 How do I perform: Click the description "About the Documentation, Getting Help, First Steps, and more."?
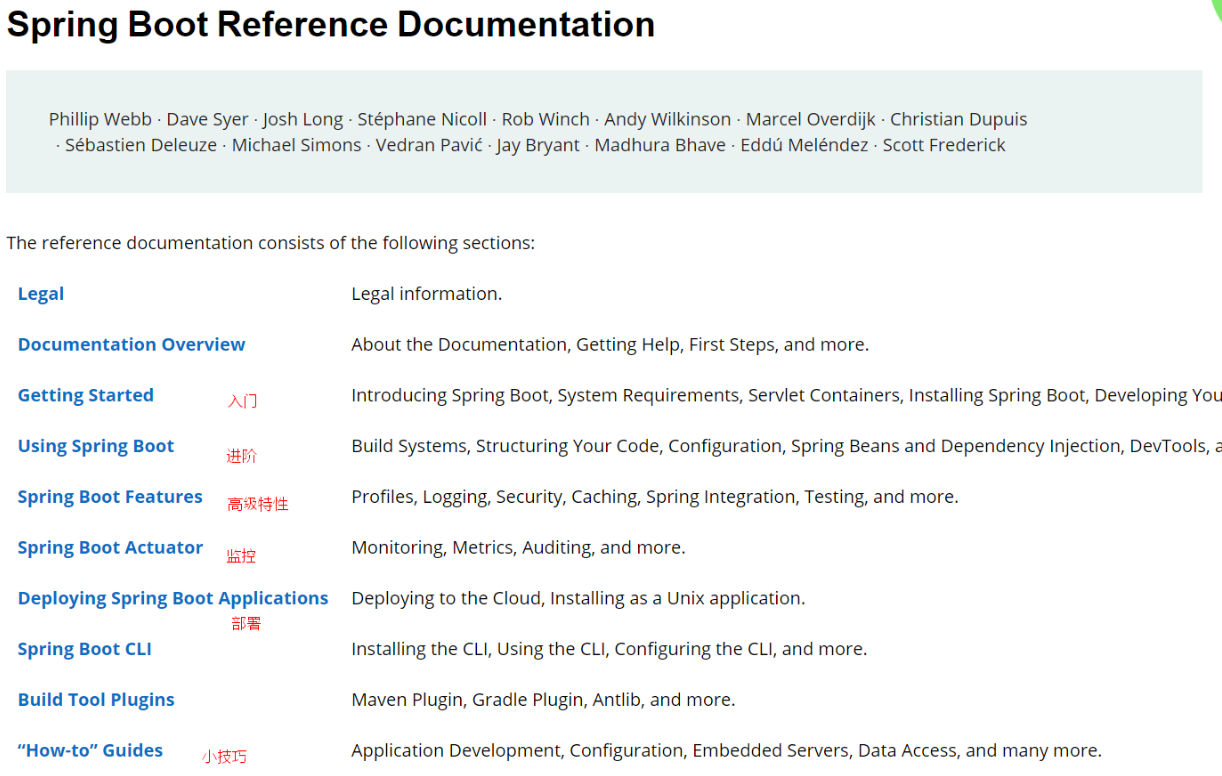[610, 345]
